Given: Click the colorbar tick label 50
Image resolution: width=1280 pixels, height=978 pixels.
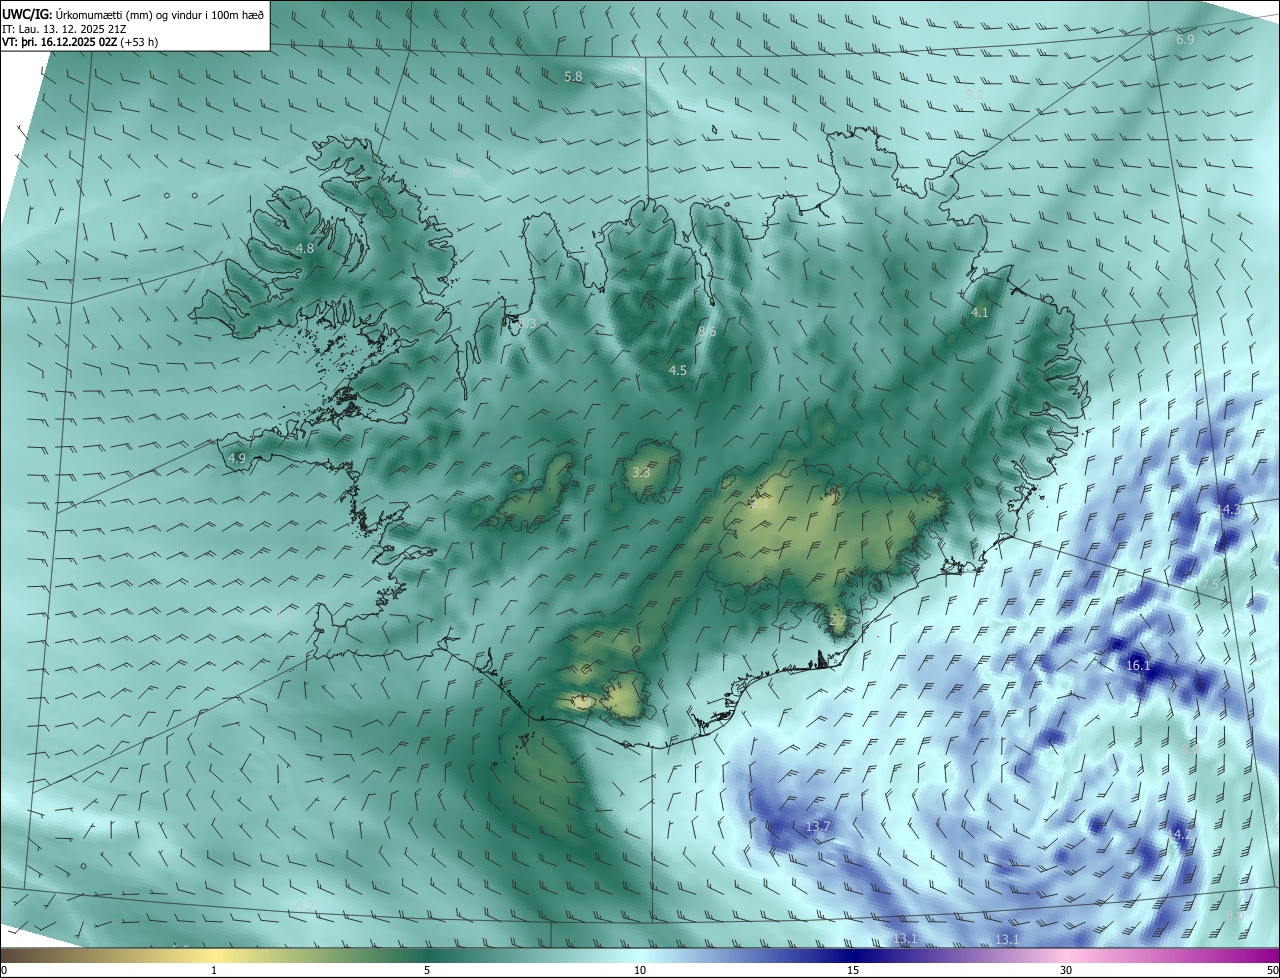Looking at the screenshot, I should (x=1272, y=970).
